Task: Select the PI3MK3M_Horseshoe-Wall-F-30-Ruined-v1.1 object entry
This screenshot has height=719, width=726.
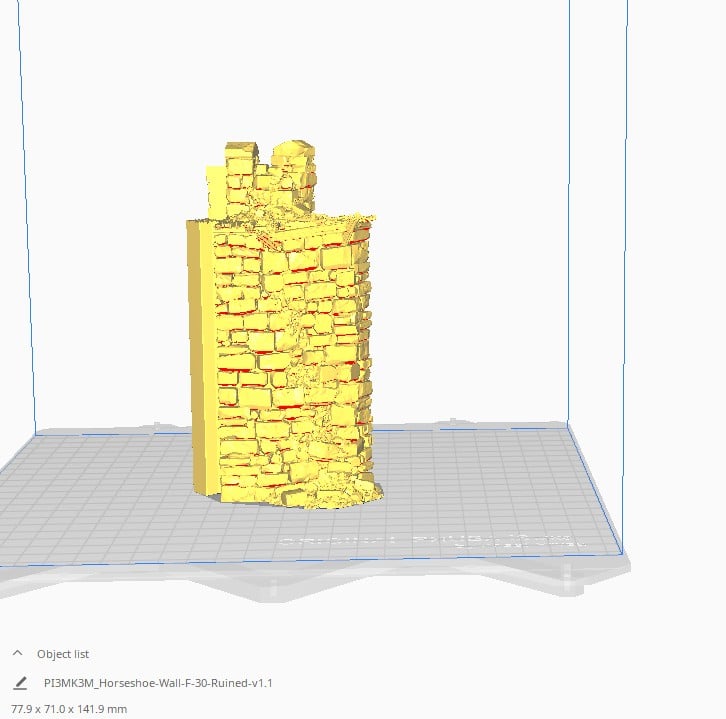Action: (x=158, y=683)
